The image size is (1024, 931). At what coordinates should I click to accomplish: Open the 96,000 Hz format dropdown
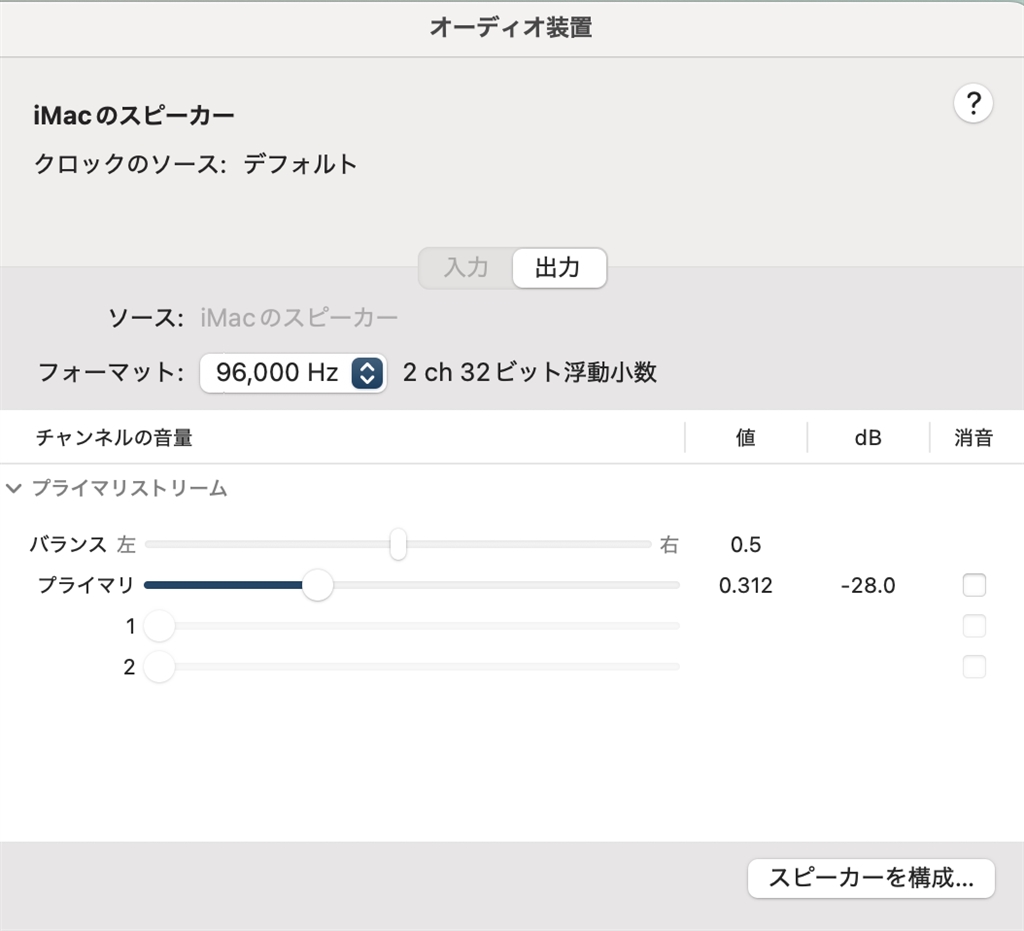[278, 373]
